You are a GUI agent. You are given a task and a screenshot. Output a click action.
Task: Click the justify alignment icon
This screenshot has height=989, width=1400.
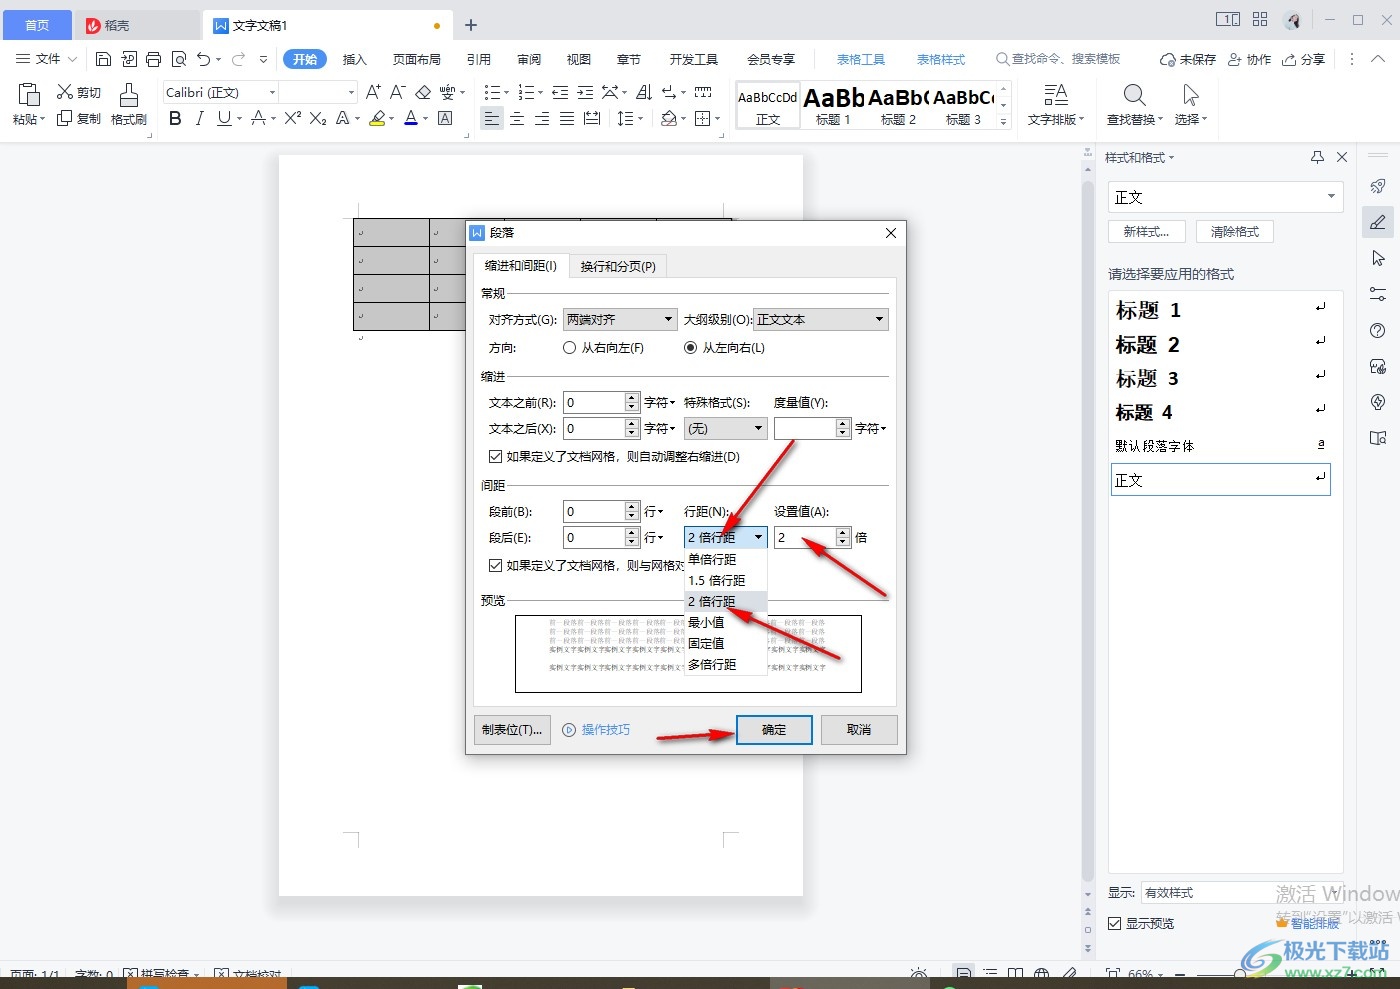(x=567, y=118)
